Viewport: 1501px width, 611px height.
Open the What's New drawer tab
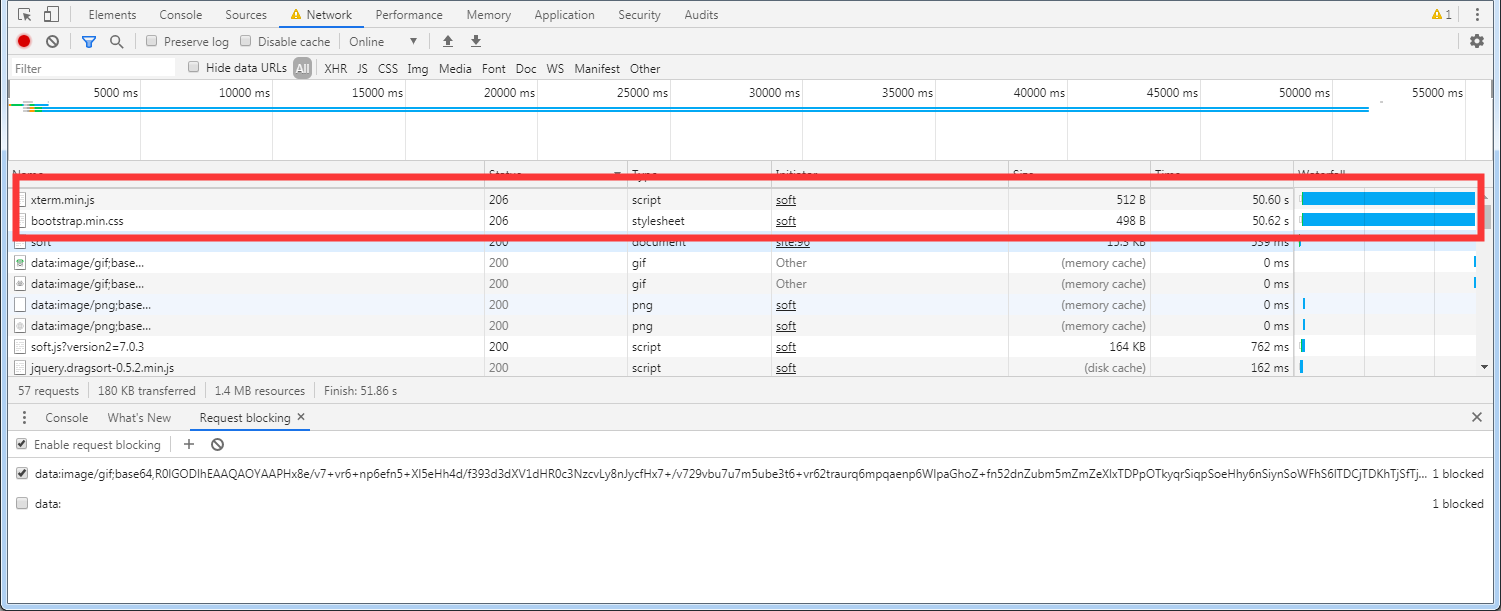[139, 418]
